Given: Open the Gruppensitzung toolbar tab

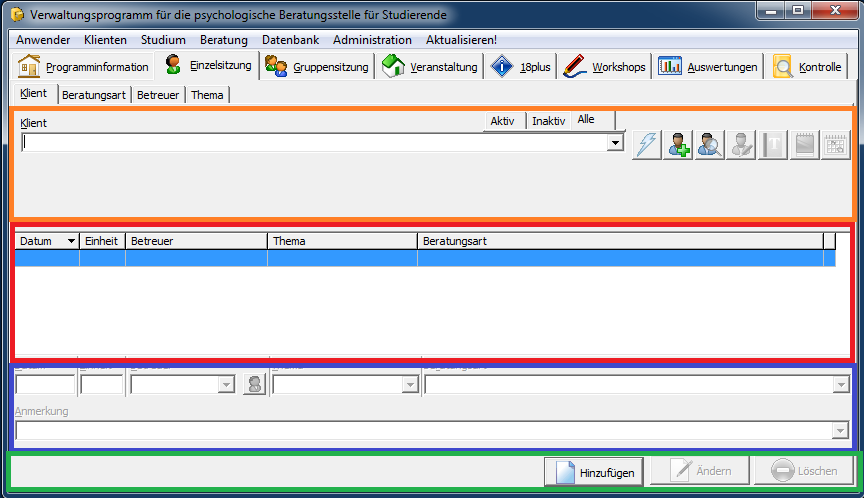Looking at the screenshot, I should pos(317,67).
